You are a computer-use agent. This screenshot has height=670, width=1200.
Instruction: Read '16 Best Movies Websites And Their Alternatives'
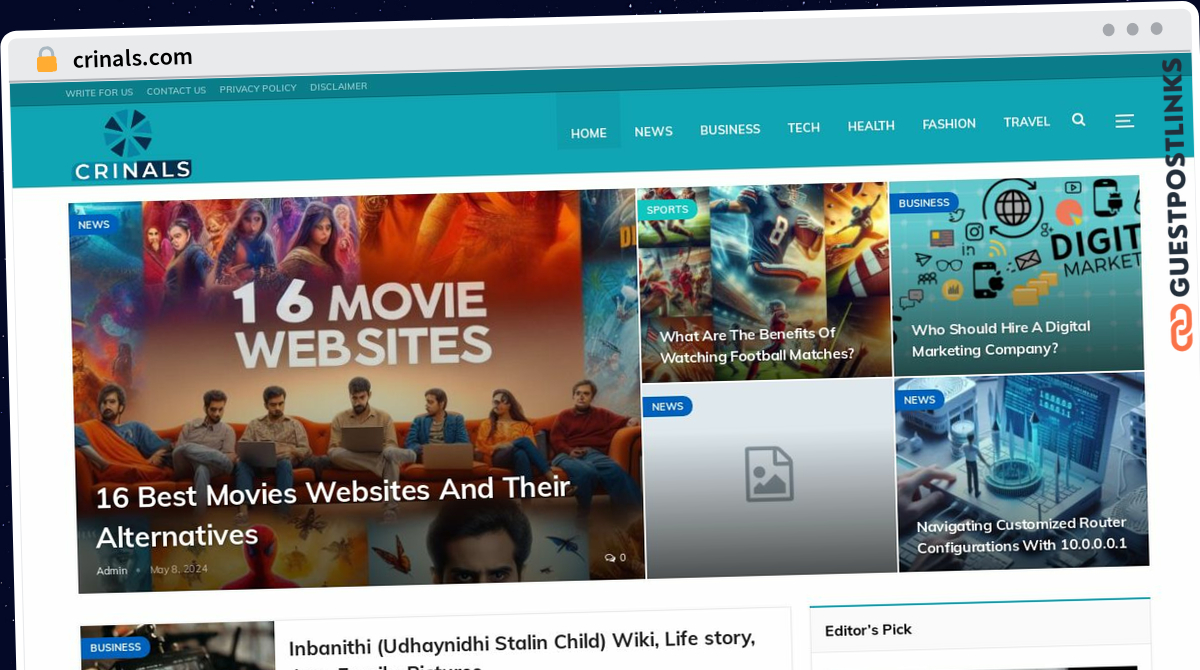[334, 513]
